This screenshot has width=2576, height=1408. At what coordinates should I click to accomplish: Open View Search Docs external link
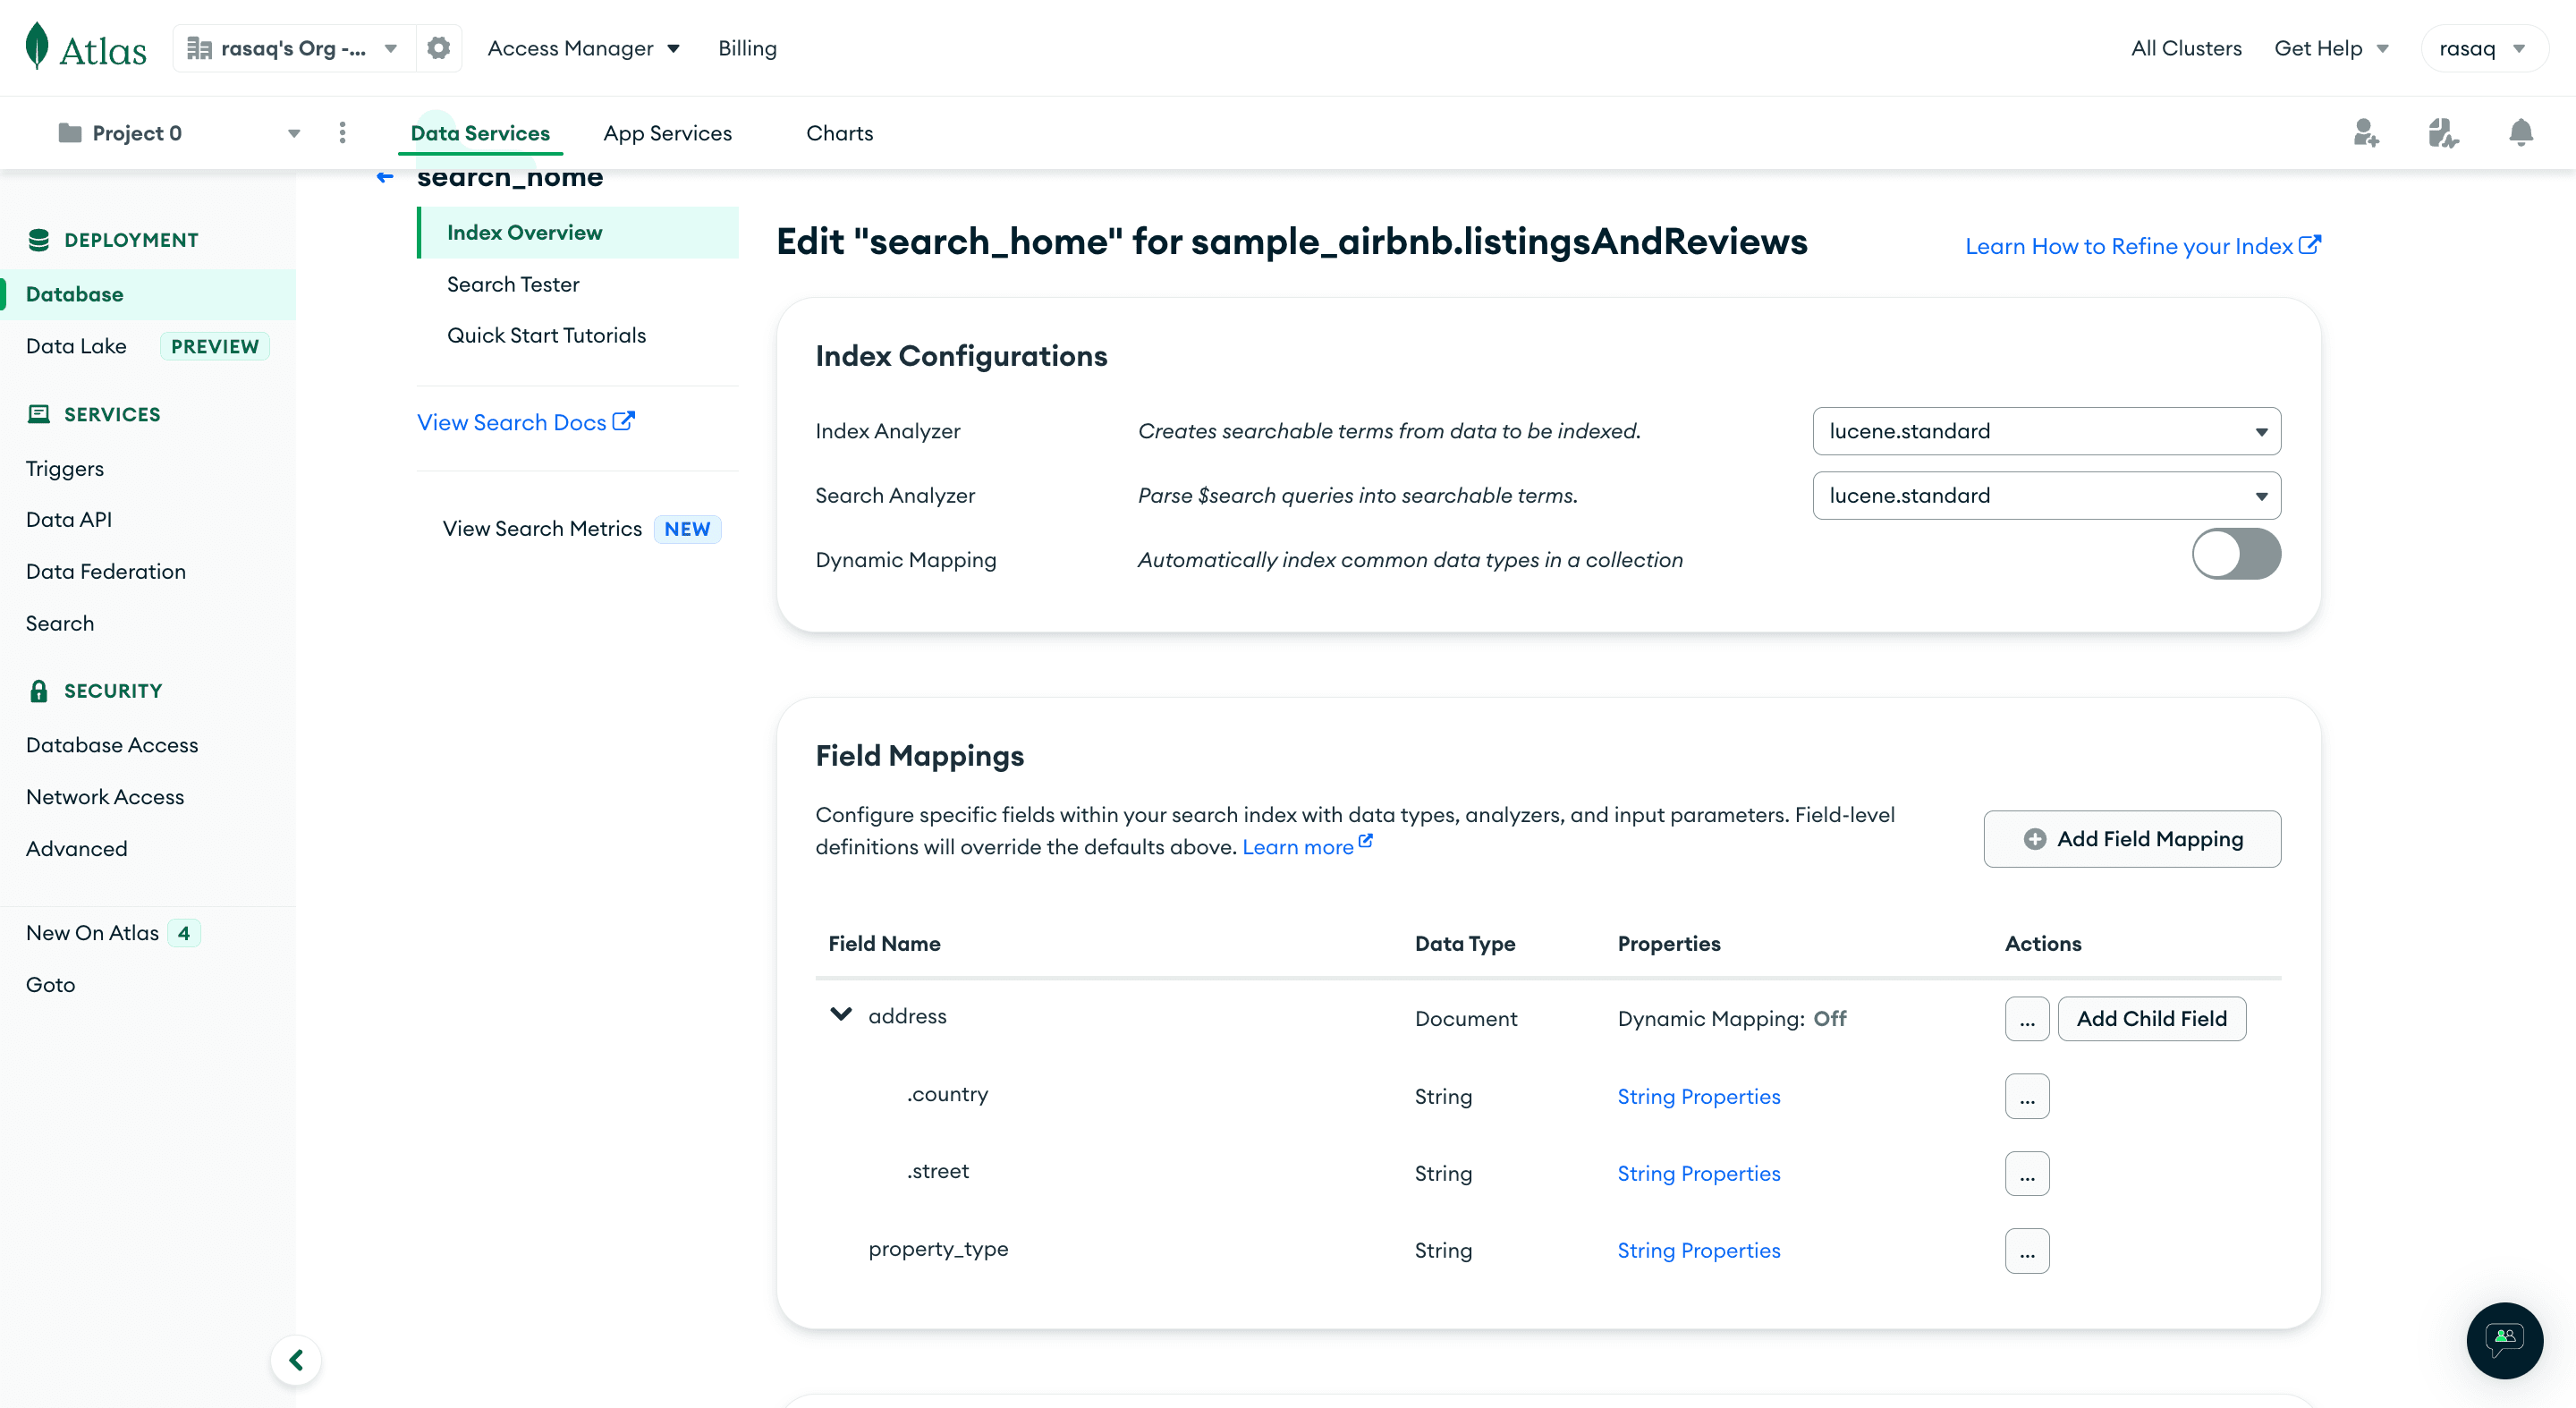(x=527, y=421)
